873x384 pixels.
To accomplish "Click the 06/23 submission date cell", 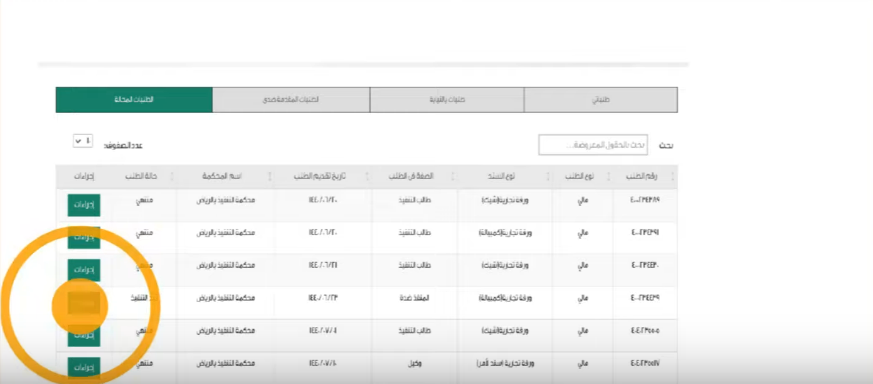I will coord(323,298).
